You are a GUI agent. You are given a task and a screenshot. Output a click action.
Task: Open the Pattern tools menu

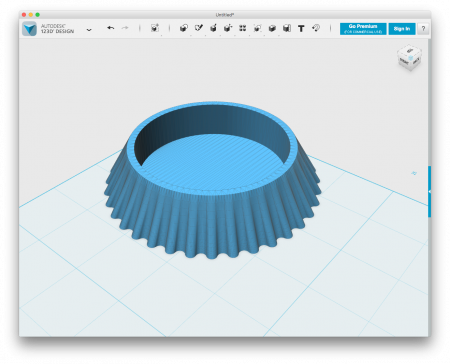[243, 28]
